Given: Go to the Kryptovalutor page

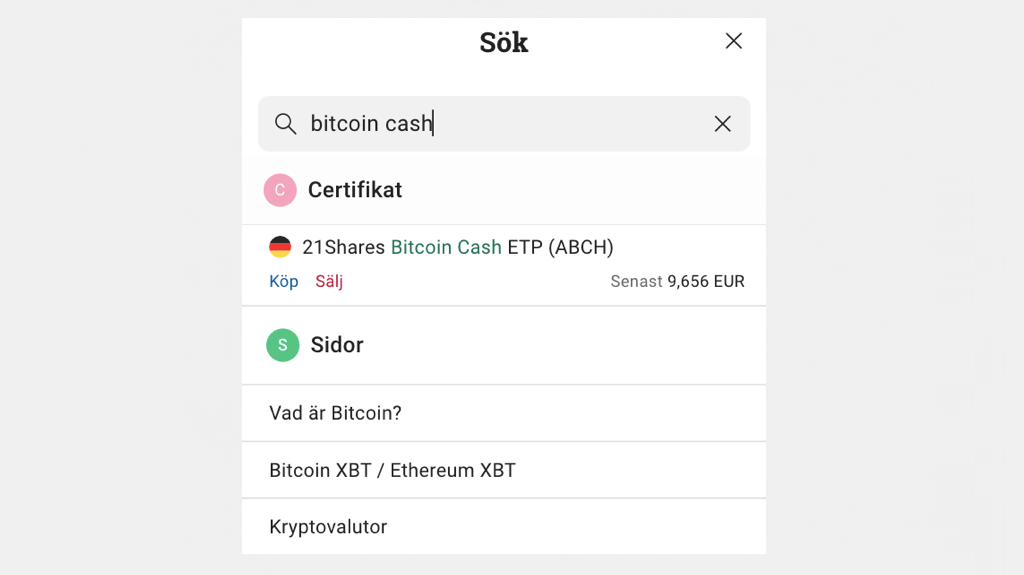Looking at the screenshot, I should [x=328, y=527].
